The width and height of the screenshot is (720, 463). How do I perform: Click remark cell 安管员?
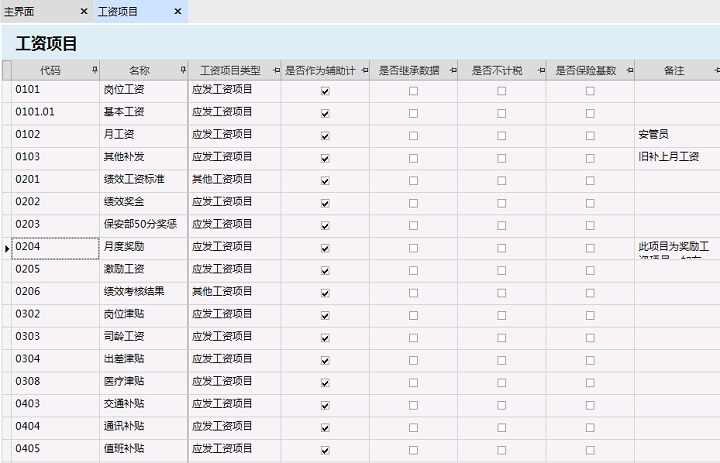click(677, 136)
